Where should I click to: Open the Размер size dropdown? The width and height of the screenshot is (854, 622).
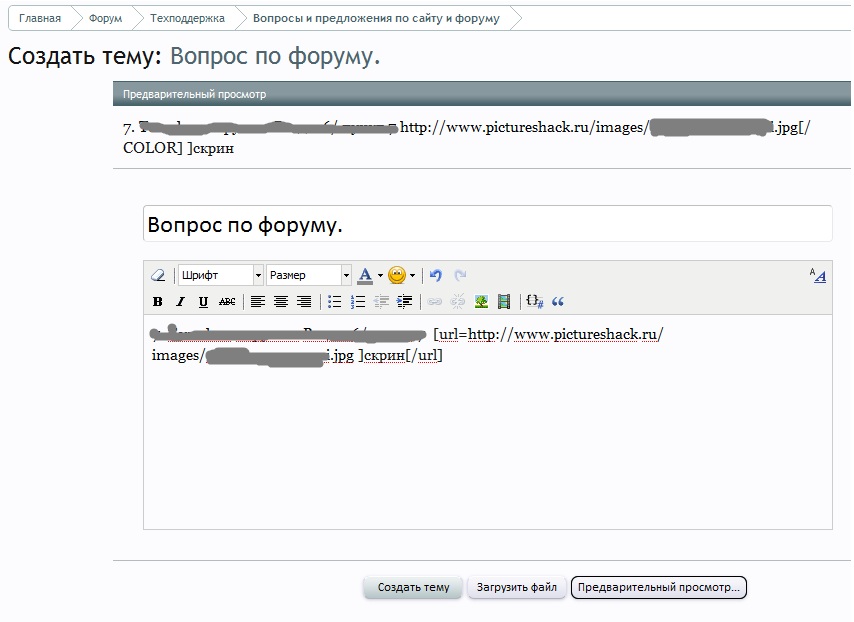[x=309, y=275]
